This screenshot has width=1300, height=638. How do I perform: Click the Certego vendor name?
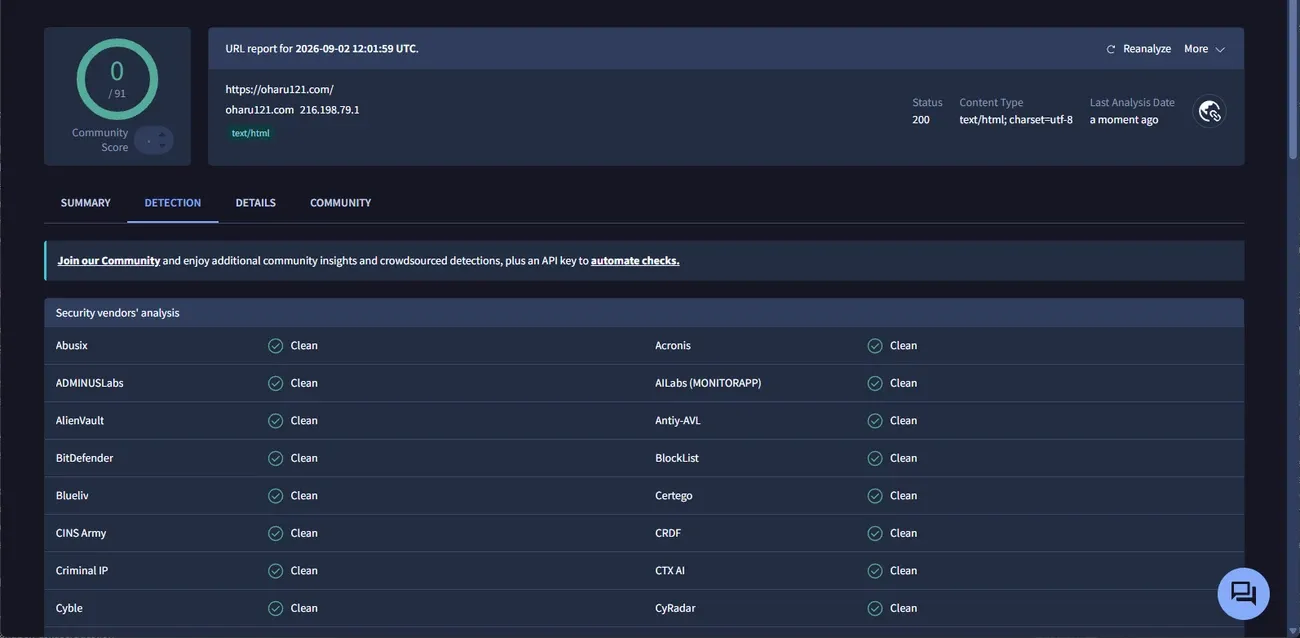click(x=674, y=496)
